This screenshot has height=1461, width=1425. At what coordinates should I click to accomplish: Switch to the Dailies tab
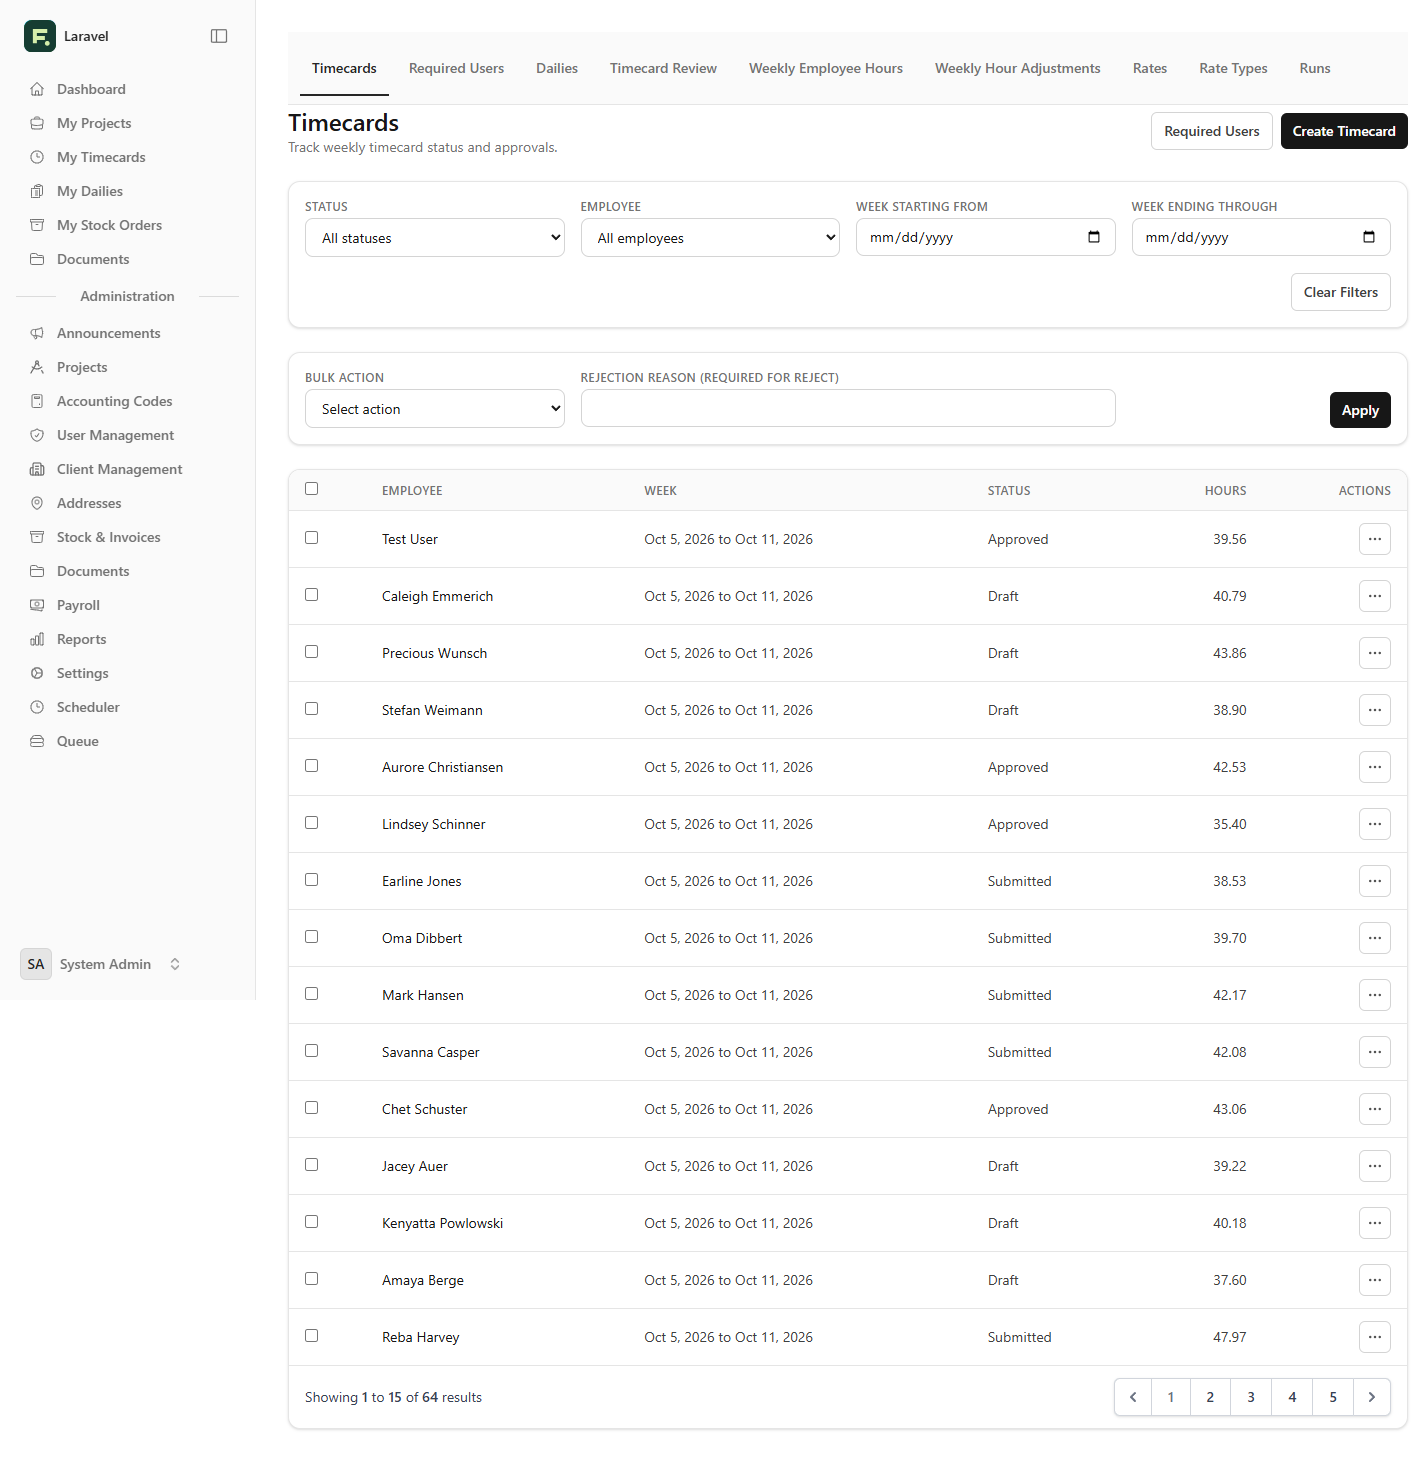(x=557, y=68)
